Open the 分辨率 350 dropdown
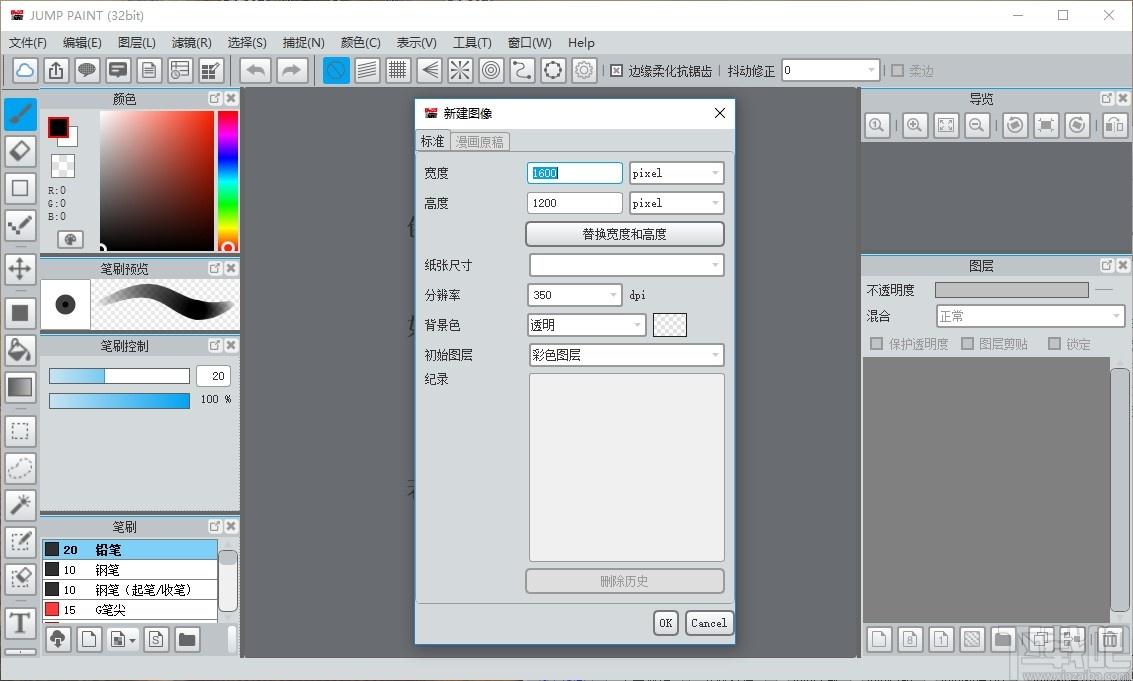Image resolution: width=1133 pixels, height=681 pixels. coord(574,295)
